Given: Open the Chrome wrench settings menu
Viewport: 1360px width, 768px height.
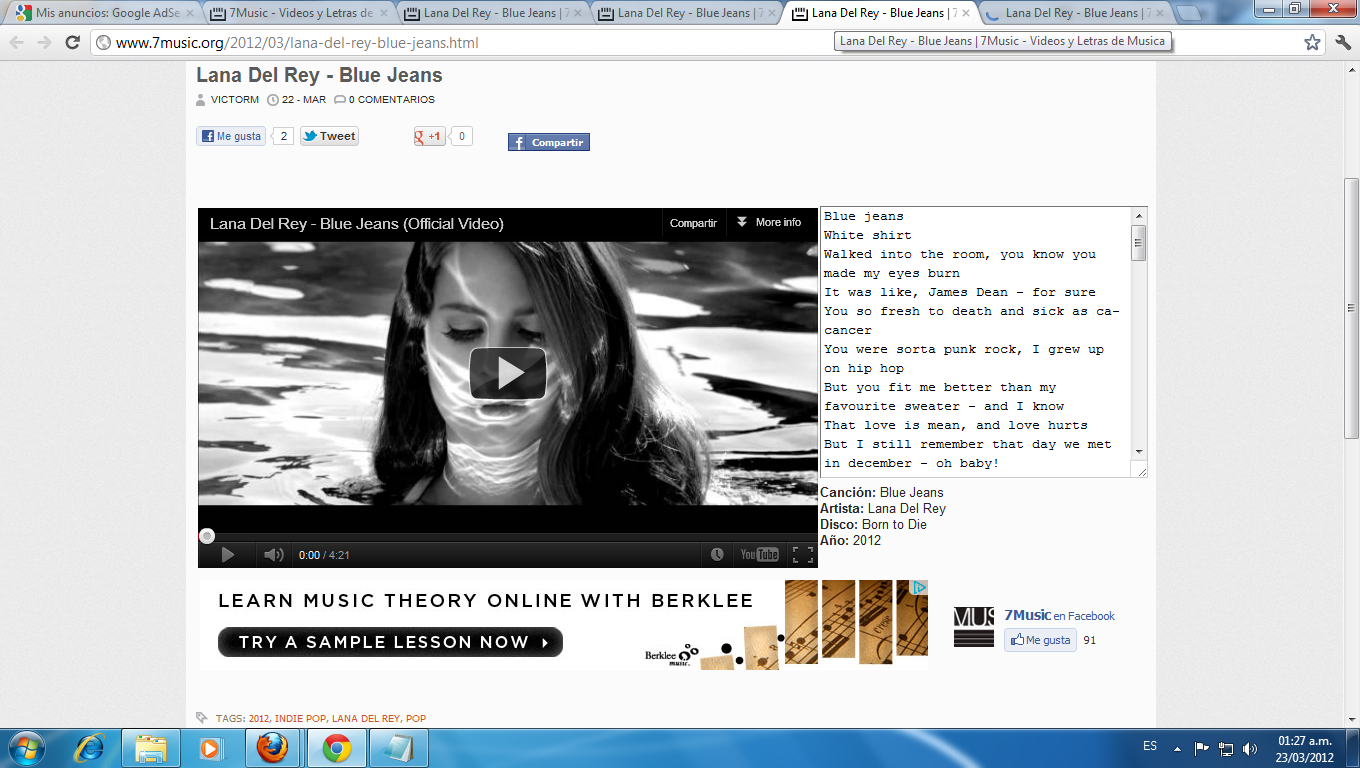Looking at the screenshot, I should coord(1343,42).
